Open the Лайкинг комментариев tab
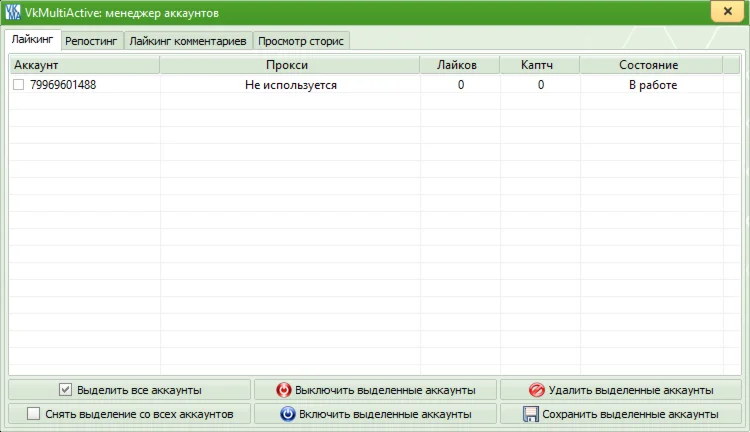 (188, 41)
